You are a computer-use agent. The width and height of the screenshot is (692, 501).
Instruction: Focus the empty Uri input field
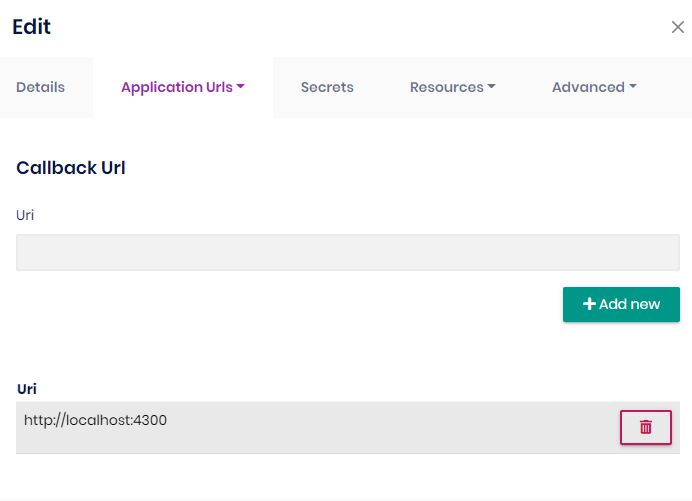point(347,252)
